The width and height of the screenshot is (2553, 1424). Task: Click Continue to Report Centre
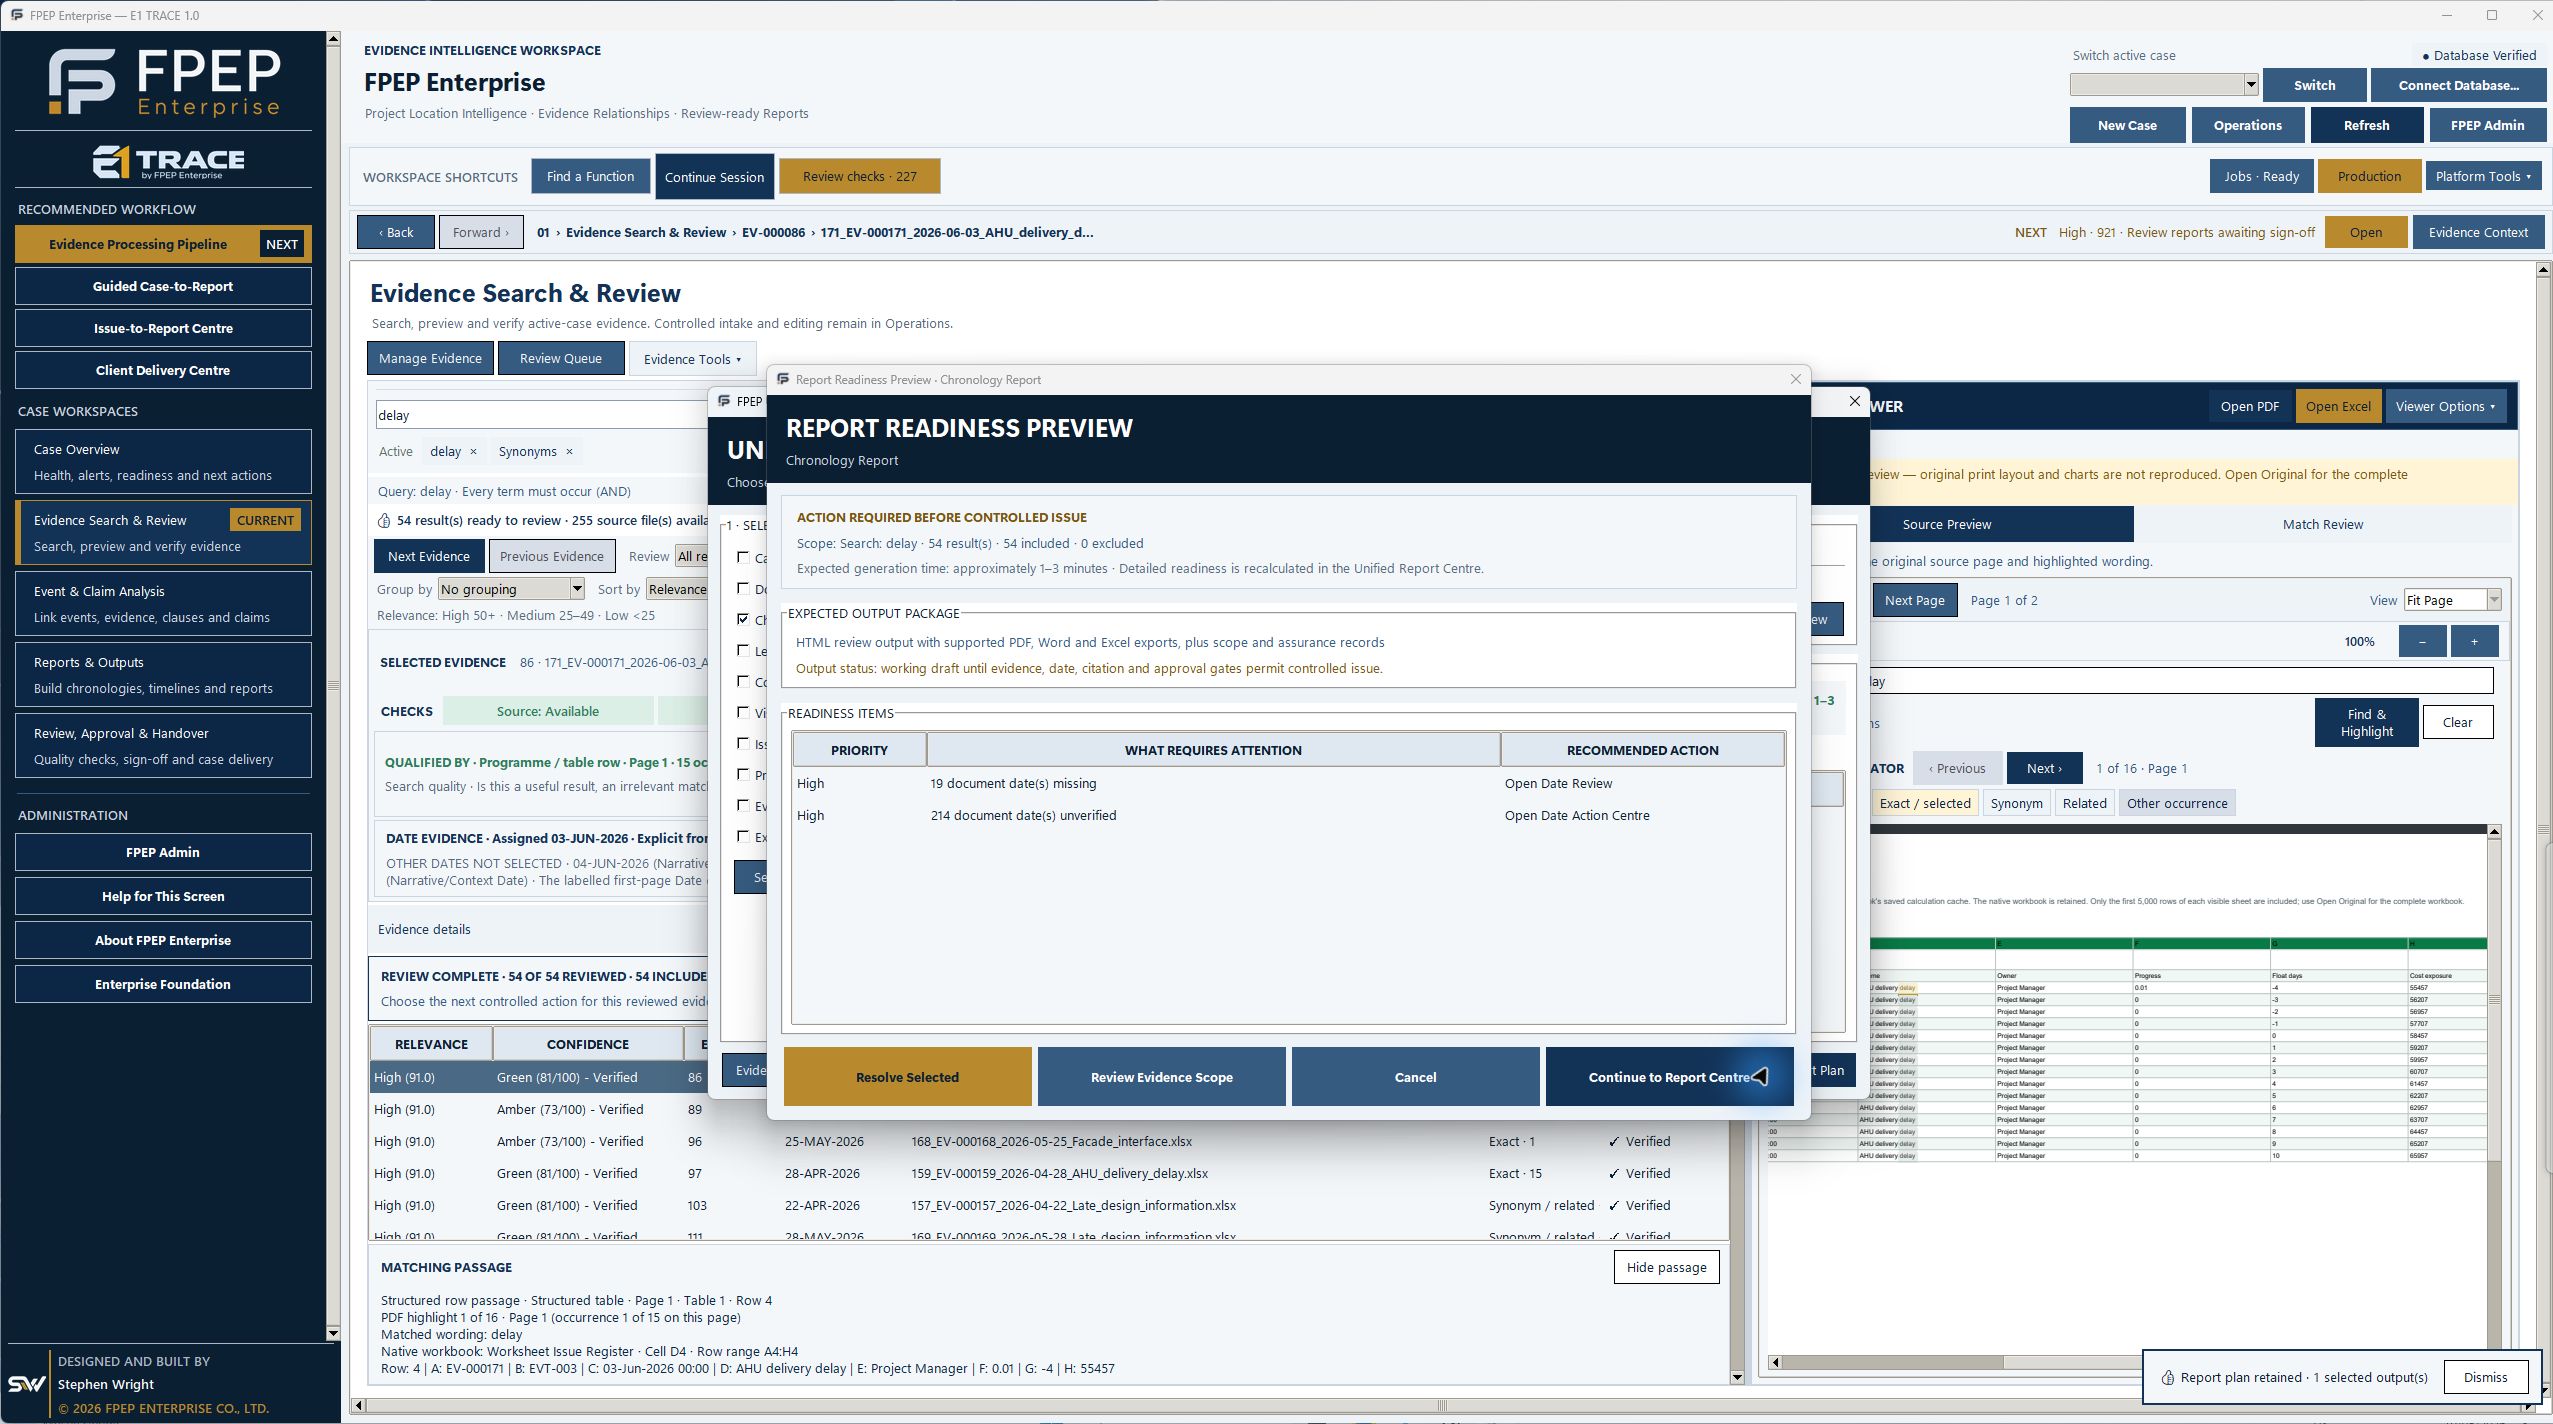pos(1669,1077)
